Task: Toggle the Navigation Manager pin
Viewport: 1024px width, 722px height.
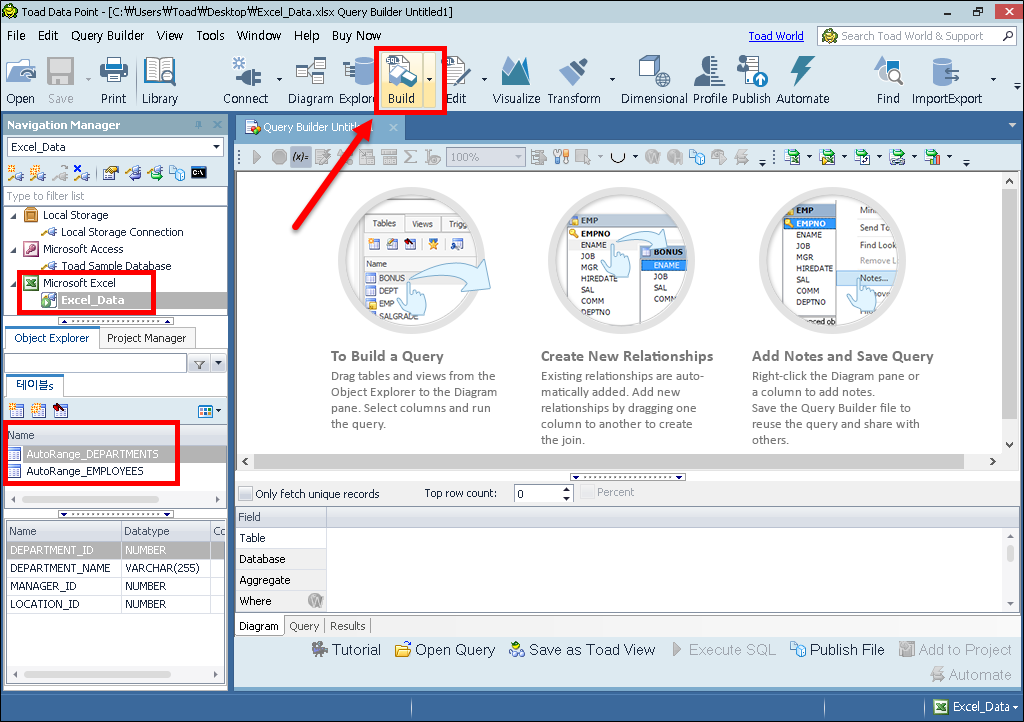Action: coord(199,125)
